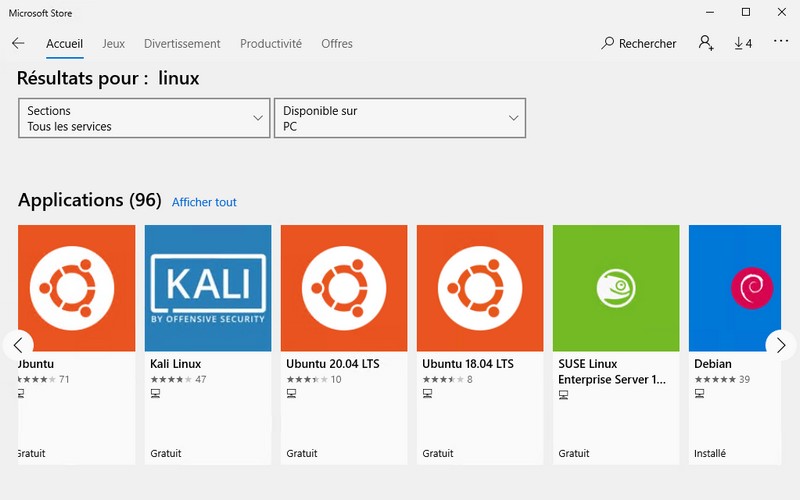Click the Kali Linux app logo
This screenshot has height=500, width=800.
point(208,288)
